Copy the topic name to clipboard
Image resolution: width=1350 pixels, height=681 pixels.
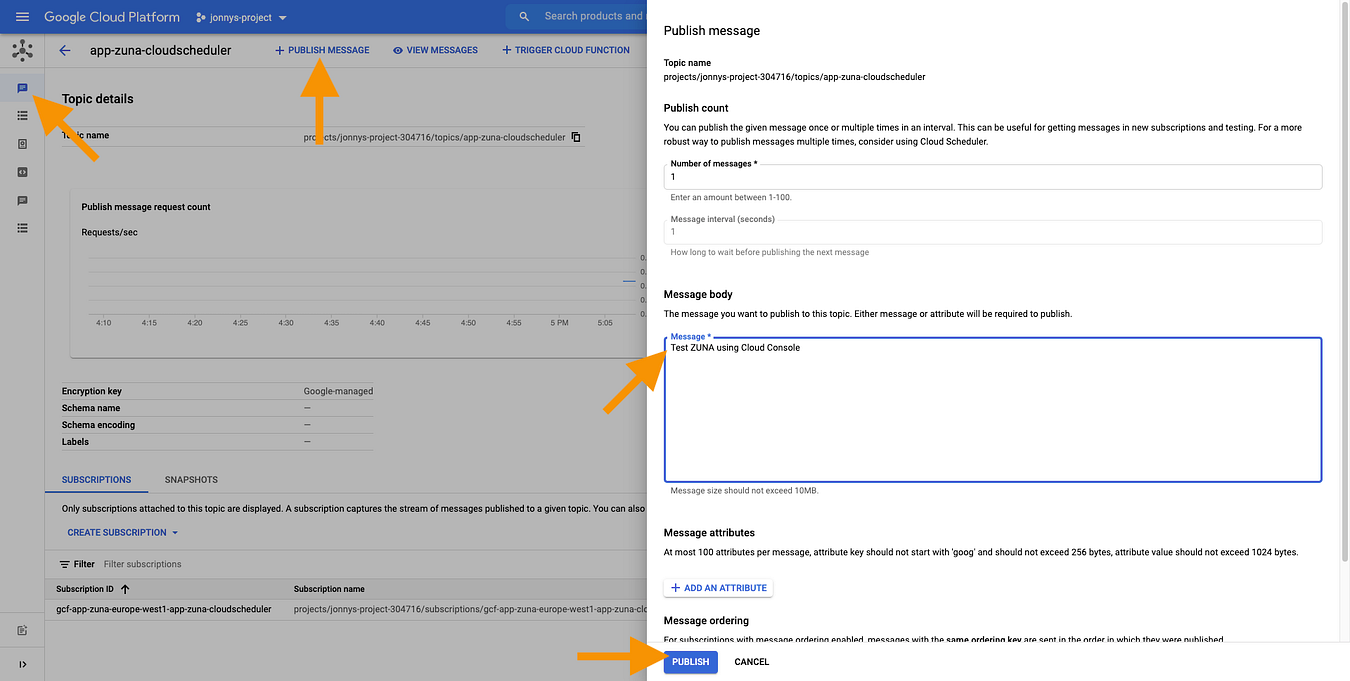point(576,137)
